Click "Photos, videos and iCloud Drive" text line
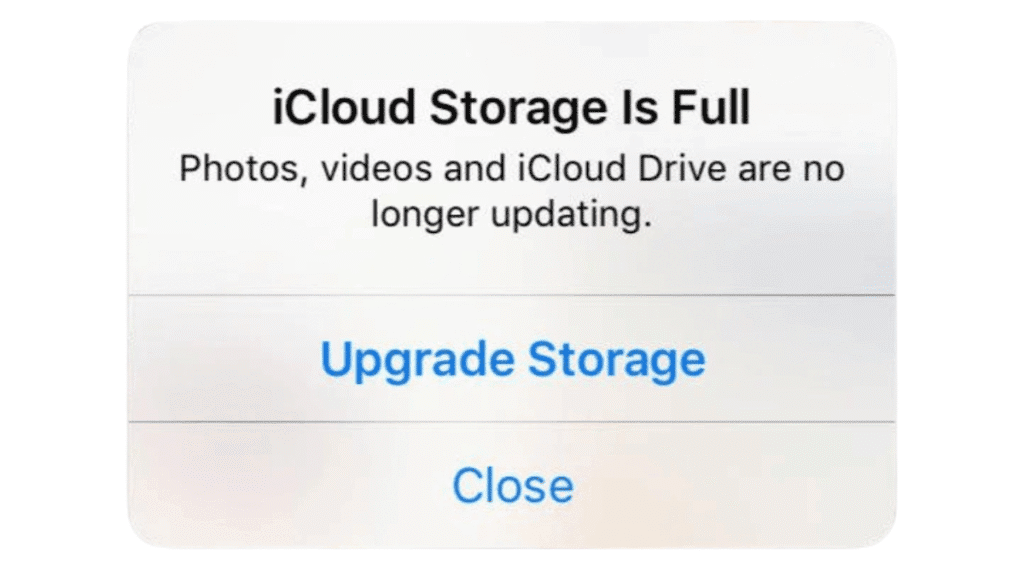The width and height of the screenshot is (1024, 576). click(x=453, y=169)
